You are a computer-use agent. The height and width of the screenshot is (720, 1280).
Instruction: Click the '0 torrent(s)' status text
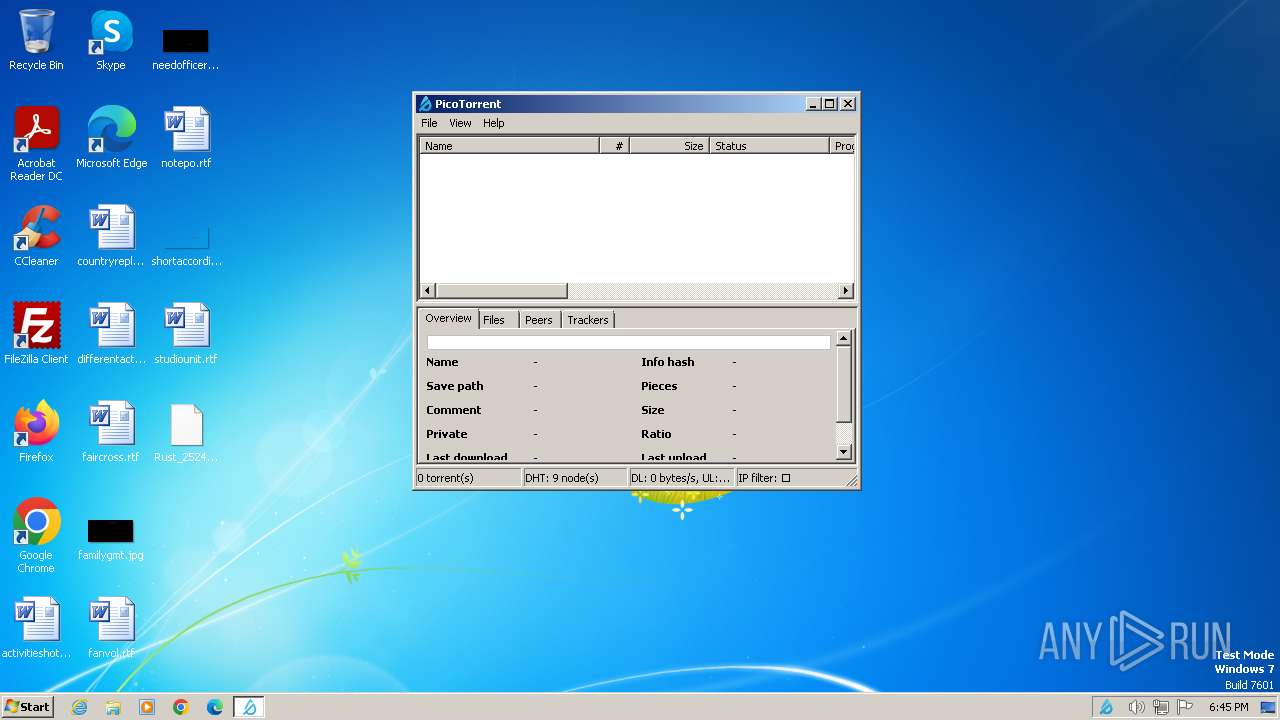coord(446,478)
